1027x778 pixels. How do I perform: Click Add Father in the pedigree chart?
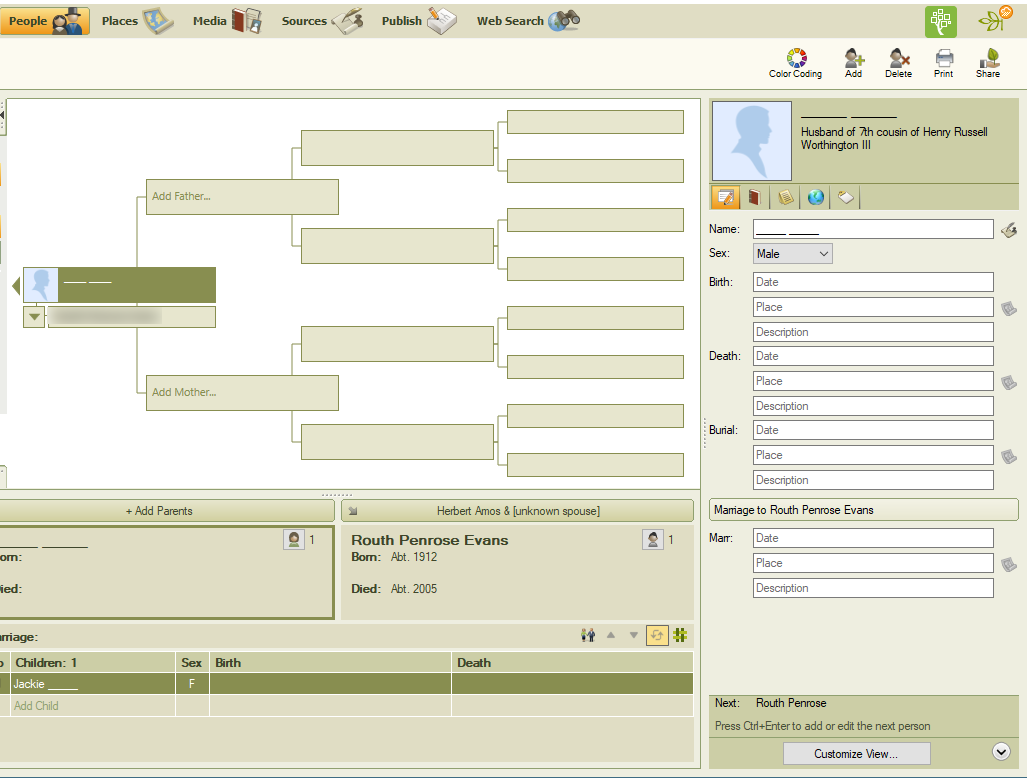242,196
